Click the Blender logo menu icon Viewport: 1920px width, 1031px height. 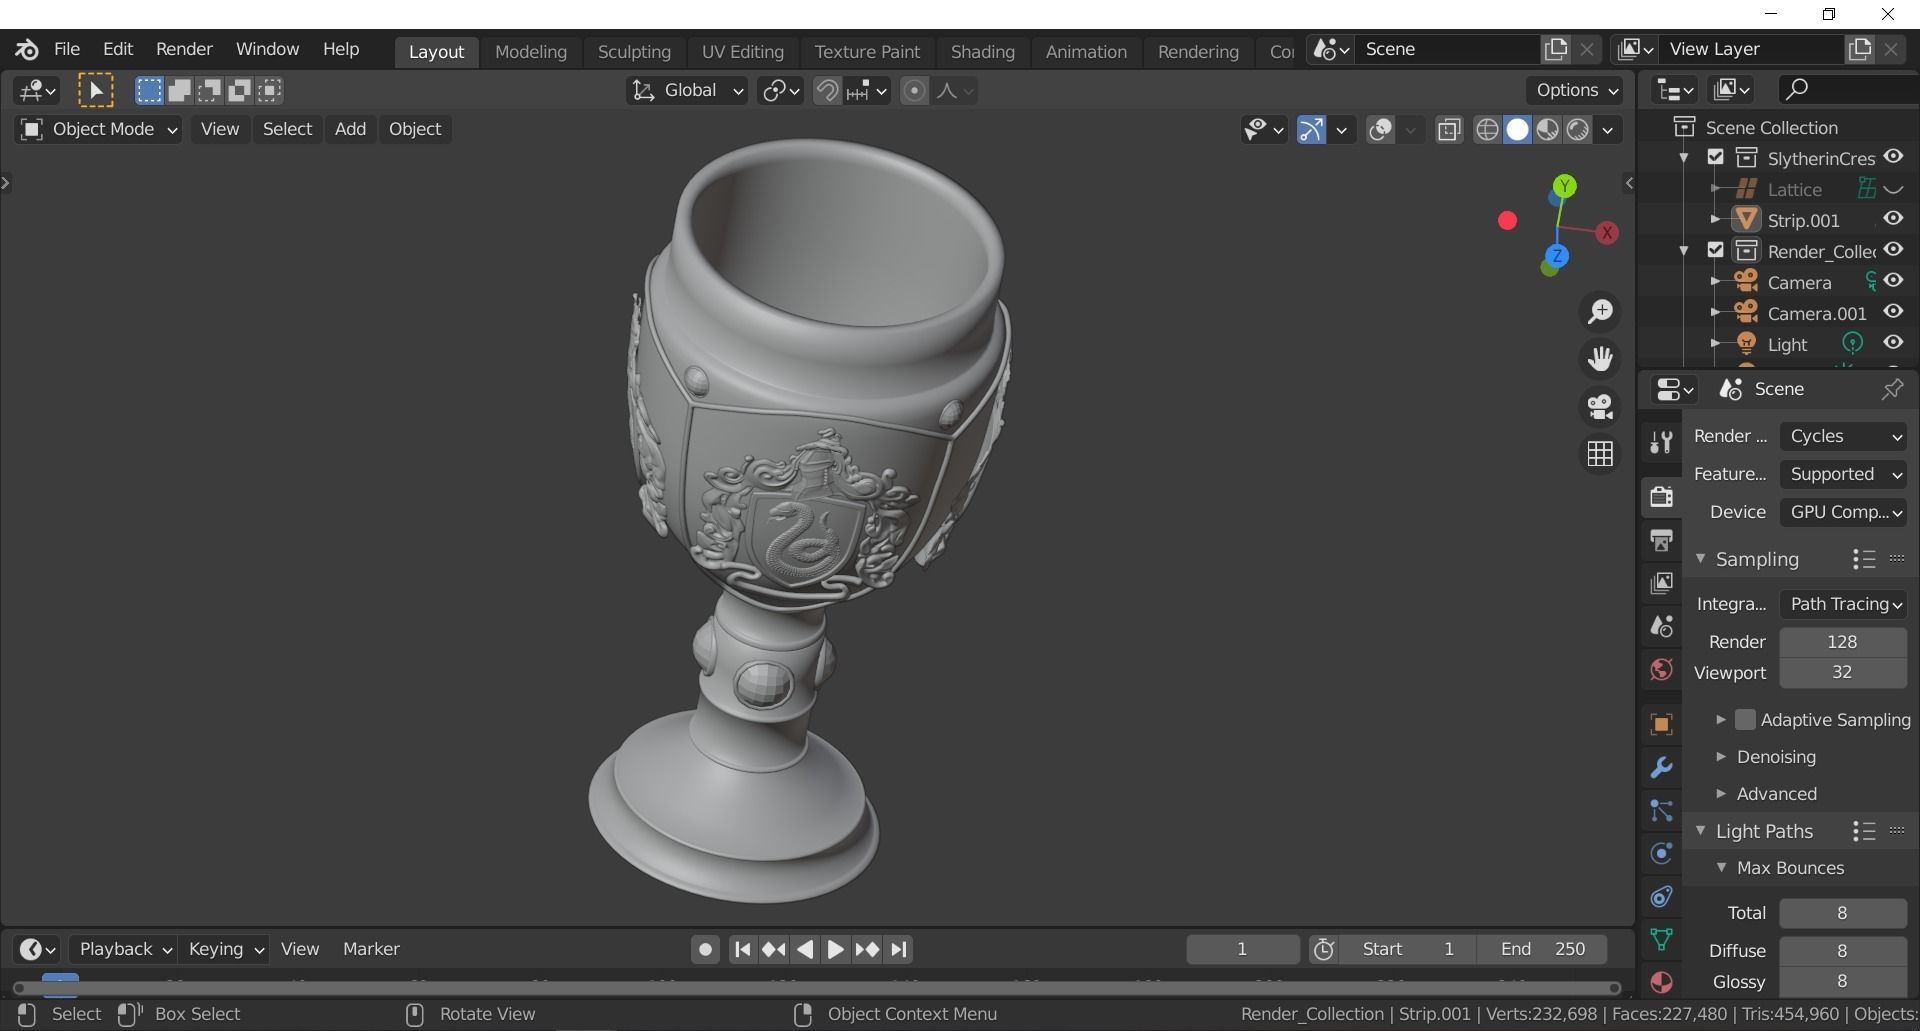pyautogui.click(x=27, y=49)
